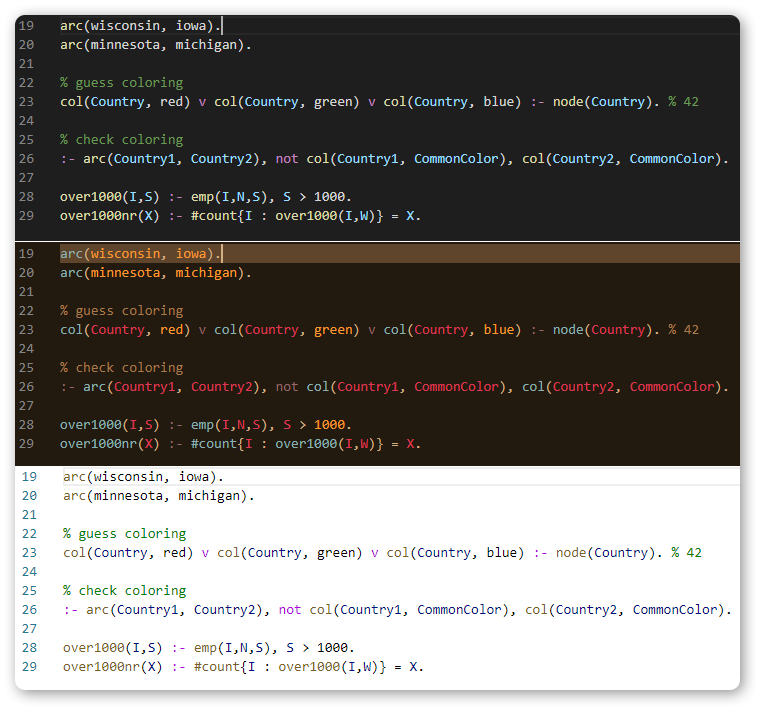This screenshot has width=761, height=711.
Task: Click 'emp' predicate in the brown panel
Action: (202, 425)
